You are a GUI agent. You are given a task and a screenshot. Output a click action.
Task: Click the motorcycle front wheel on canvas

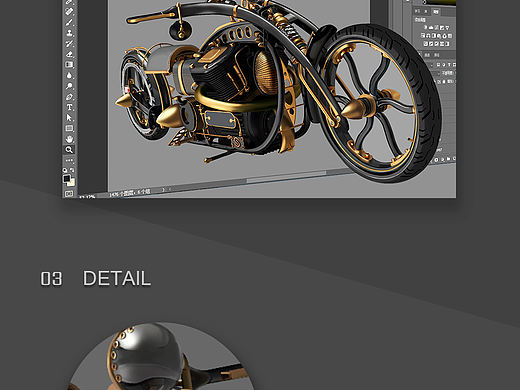(x=380, y=102)
